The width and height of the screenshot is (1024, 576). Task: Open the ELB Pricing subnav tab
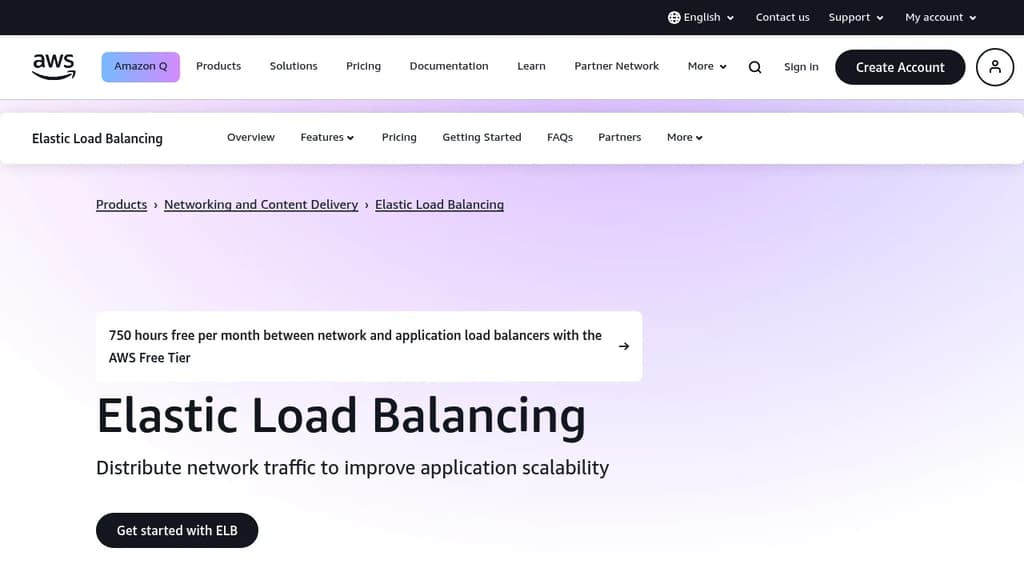tap(399, 137)
